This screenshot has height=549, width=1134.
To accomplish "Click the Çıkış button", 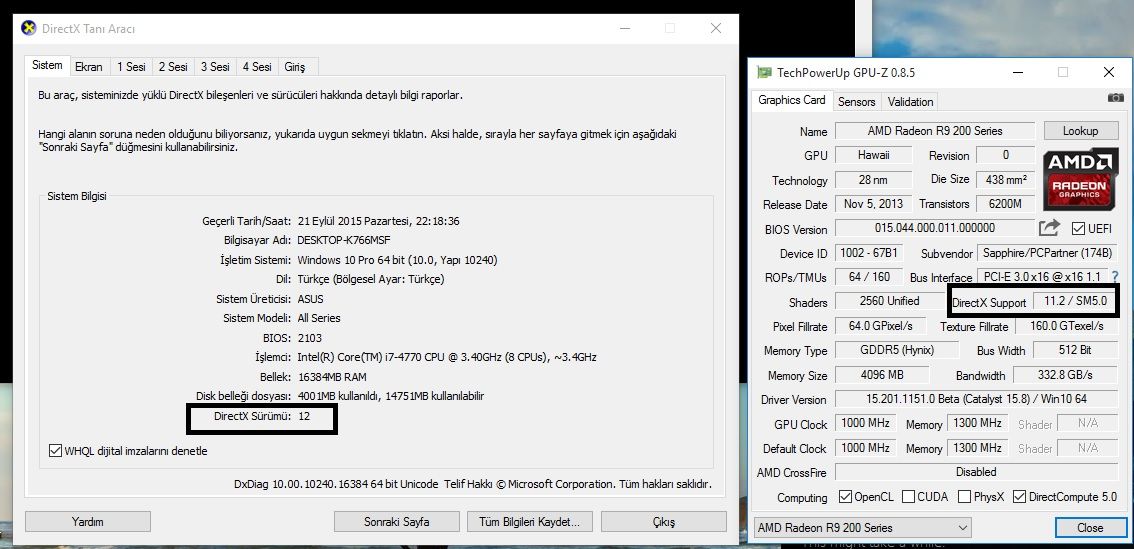I will pos(663,522).
